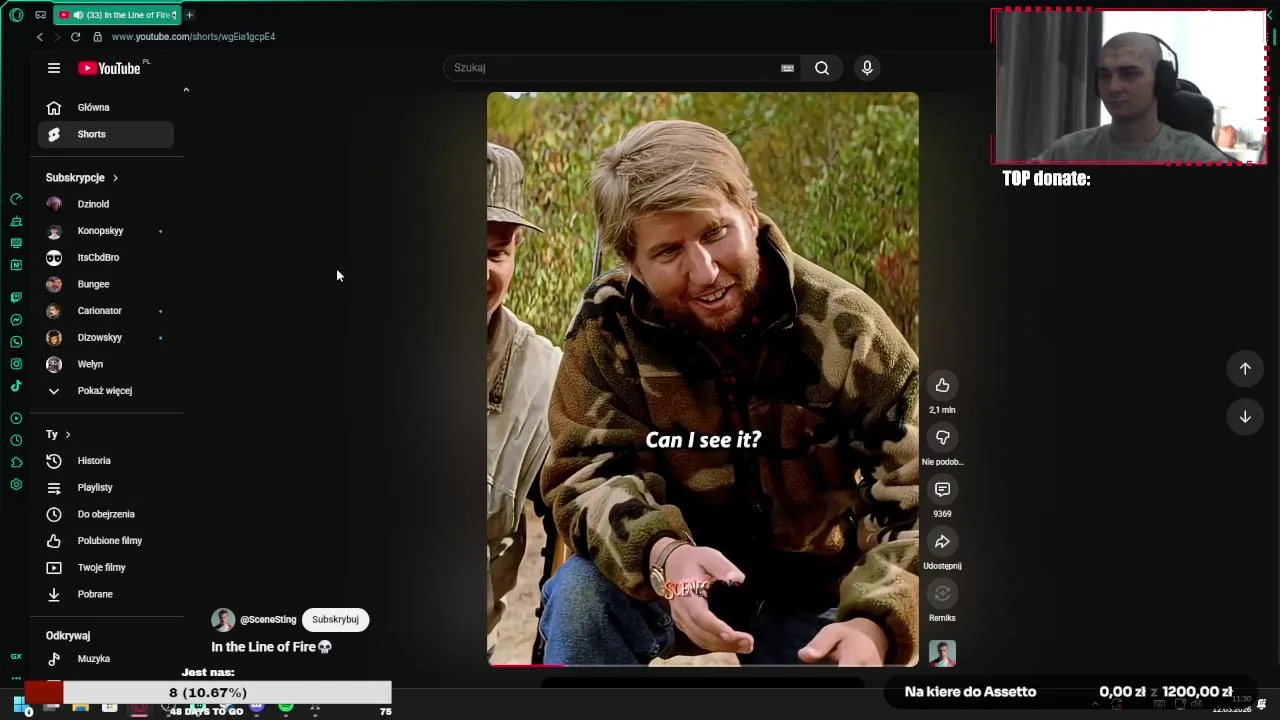
Task: Toggle the YouTube hamburger guide menu
Action: click(54, 68)
